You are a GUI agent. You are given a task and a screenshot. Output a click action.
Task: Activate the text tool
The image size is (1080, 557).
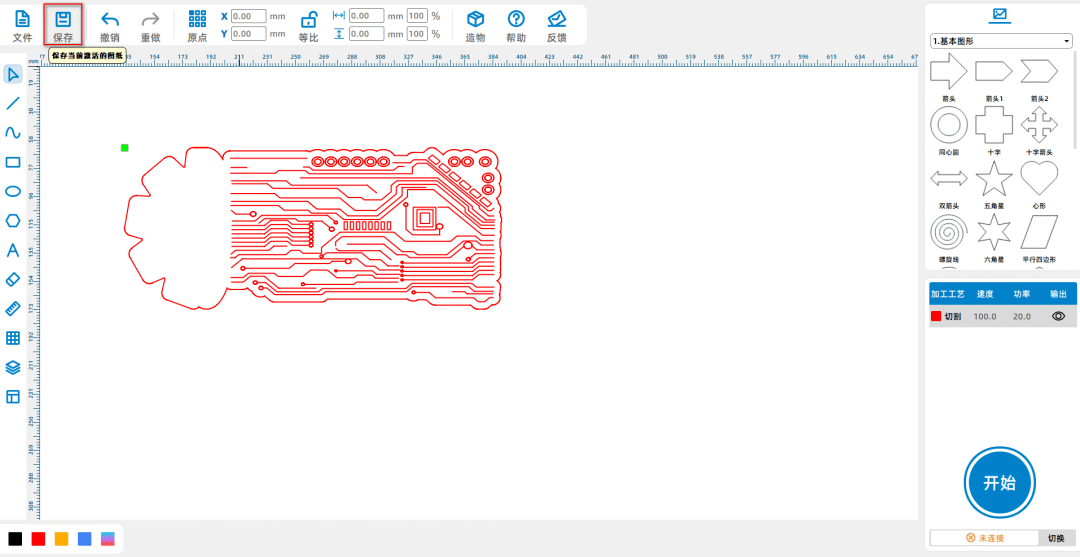13,250
